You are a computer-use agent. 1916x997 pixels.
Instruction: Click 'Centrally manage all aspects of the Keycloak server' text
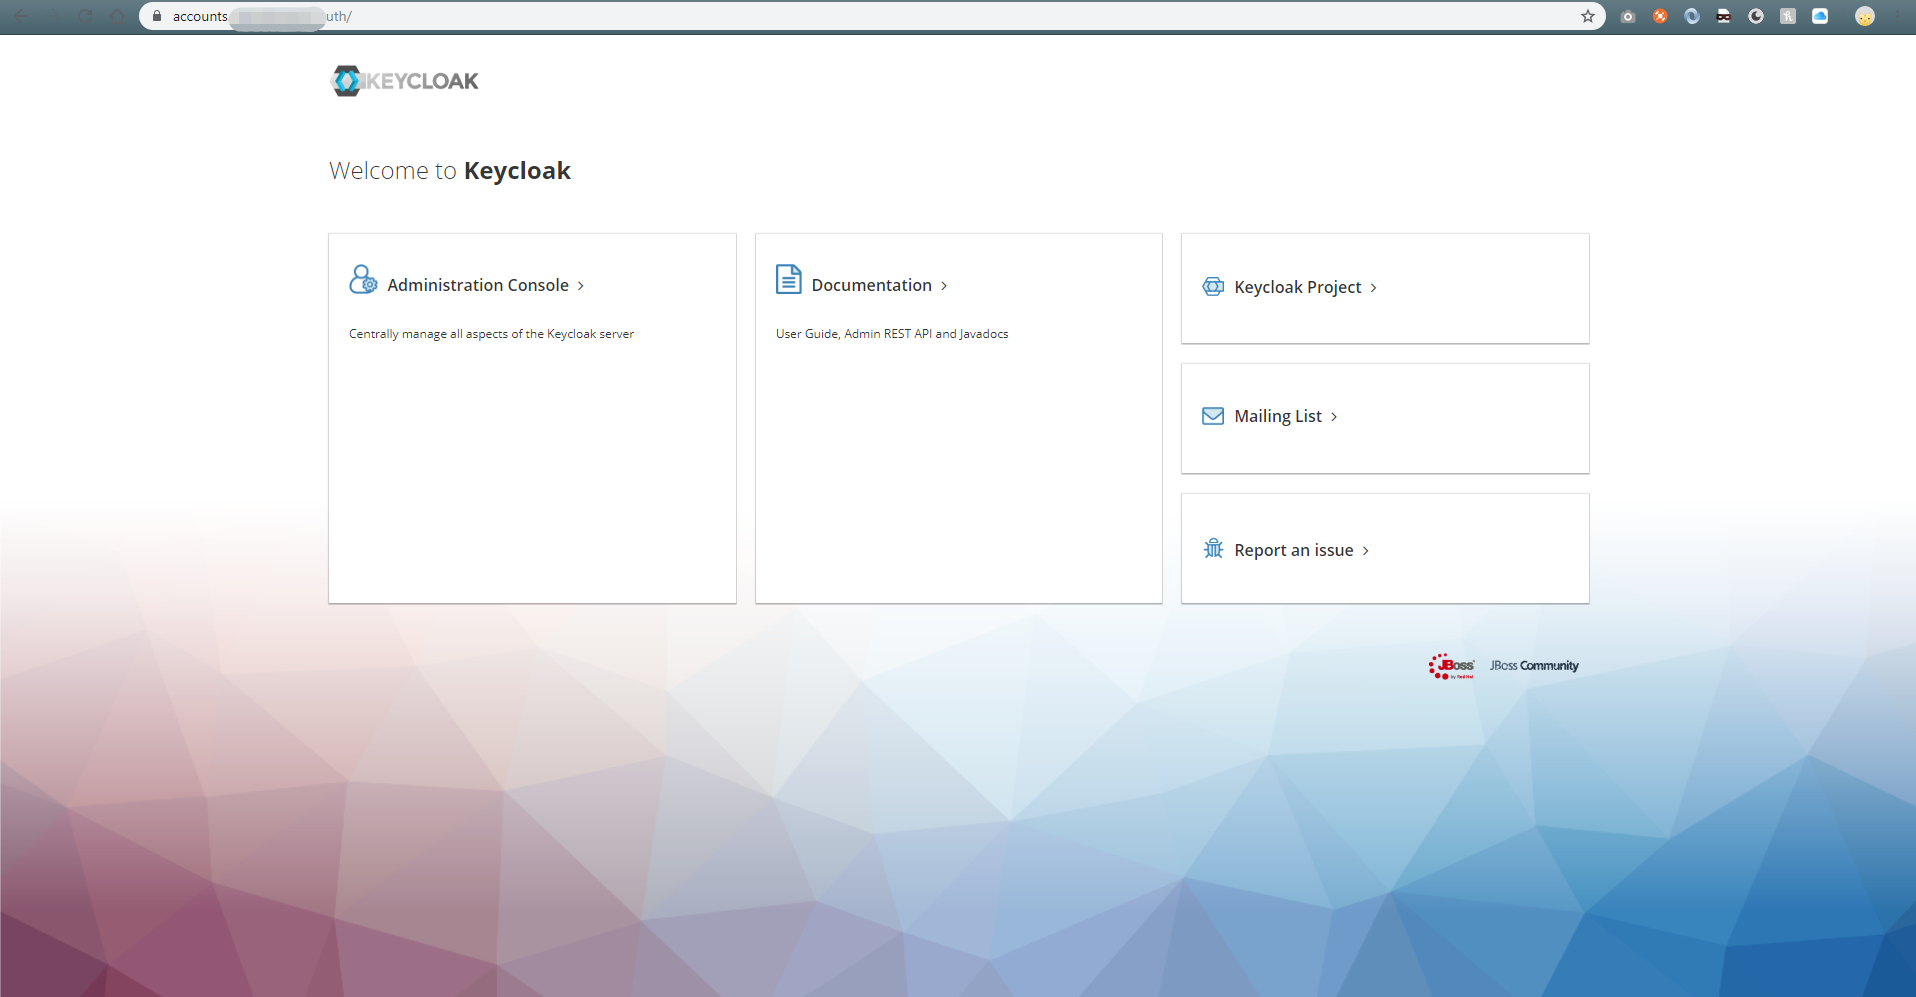[x=491, y=334]
